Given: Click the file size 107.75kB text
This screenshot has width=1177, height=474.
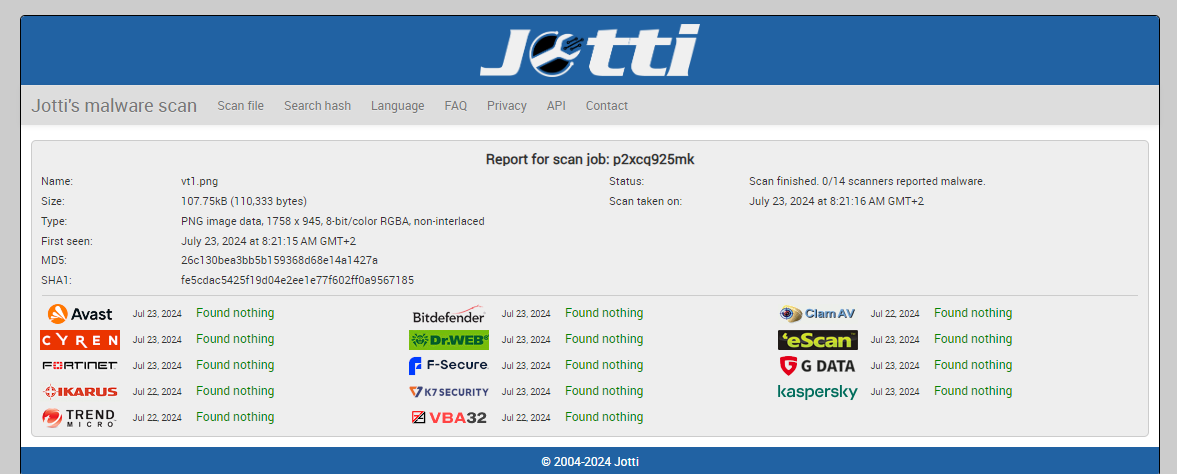Looking at the screenshot, I should pyautogui.click(x=244, y=201).
